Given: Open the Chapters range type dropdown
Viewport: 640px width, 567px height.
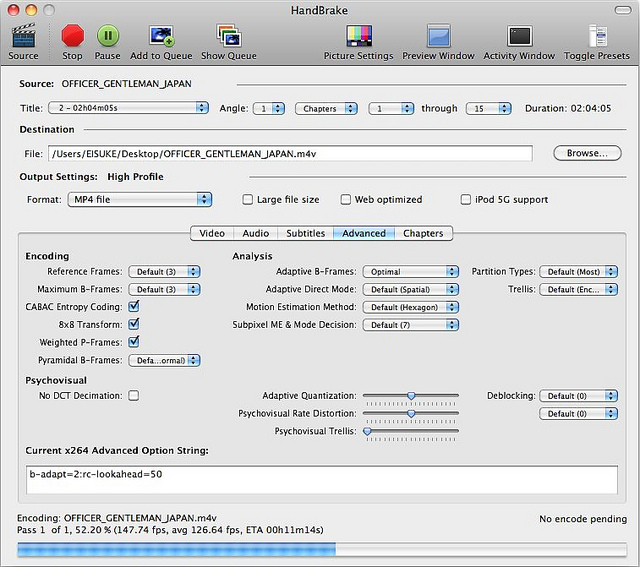Looking at the screenshot, I should (x=326, y=109).
